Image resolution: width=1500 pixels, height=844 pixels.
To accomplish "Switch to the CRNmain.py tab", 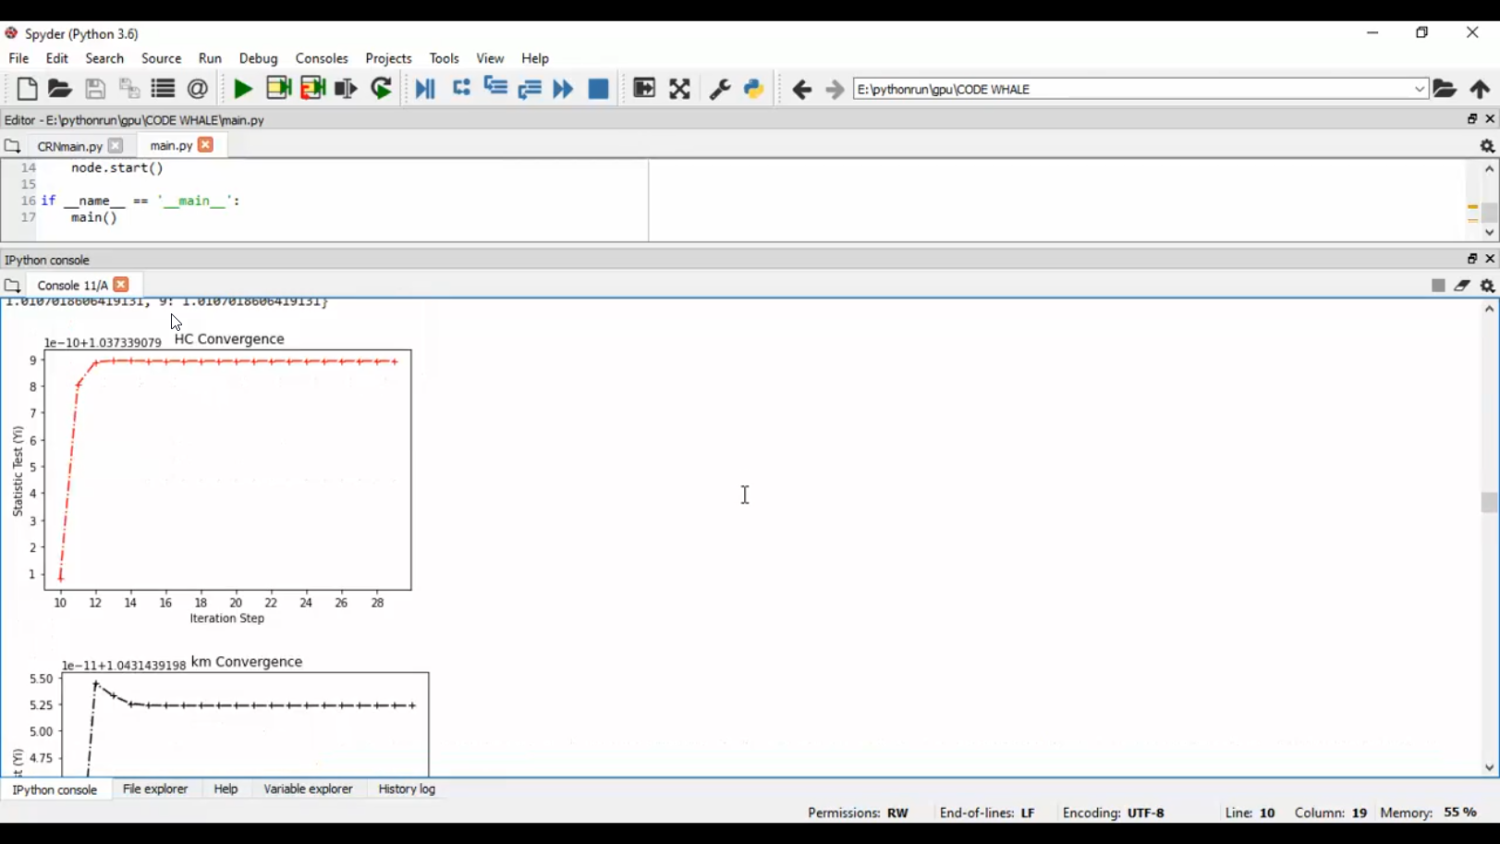I will [x=69, y=146].
